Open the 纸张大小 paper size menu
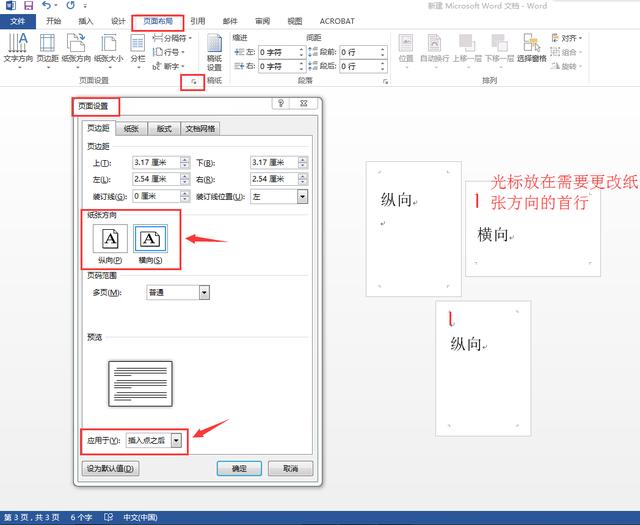 click(109, 49)
